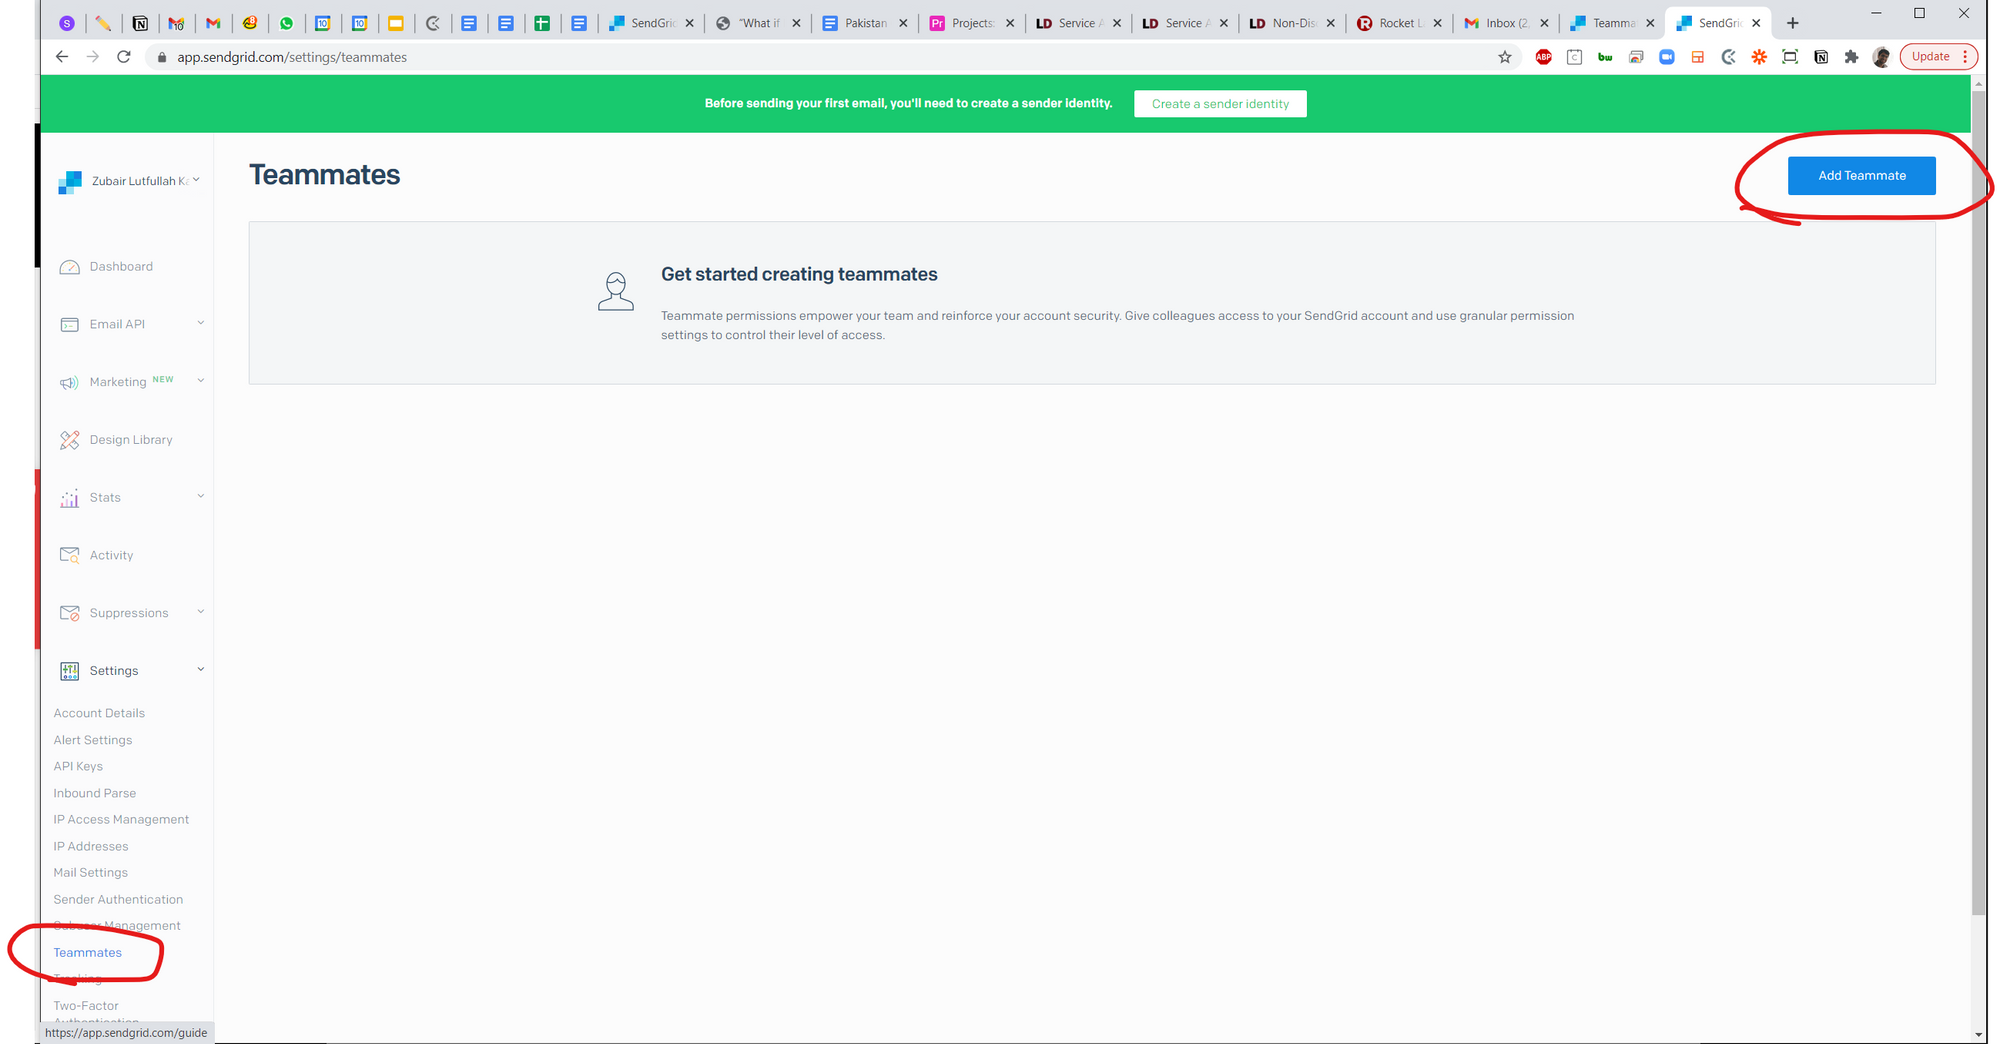Click Create a sender identity button

coord(1219,104)
